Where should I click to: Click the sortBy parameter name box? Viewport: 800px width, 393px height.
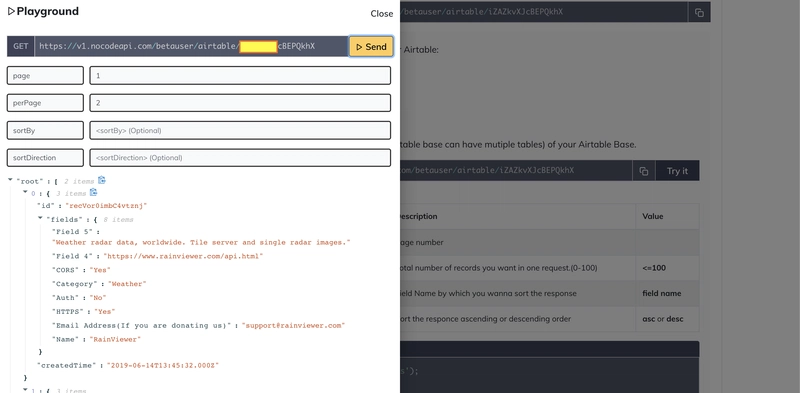click(x=45, y=130)
